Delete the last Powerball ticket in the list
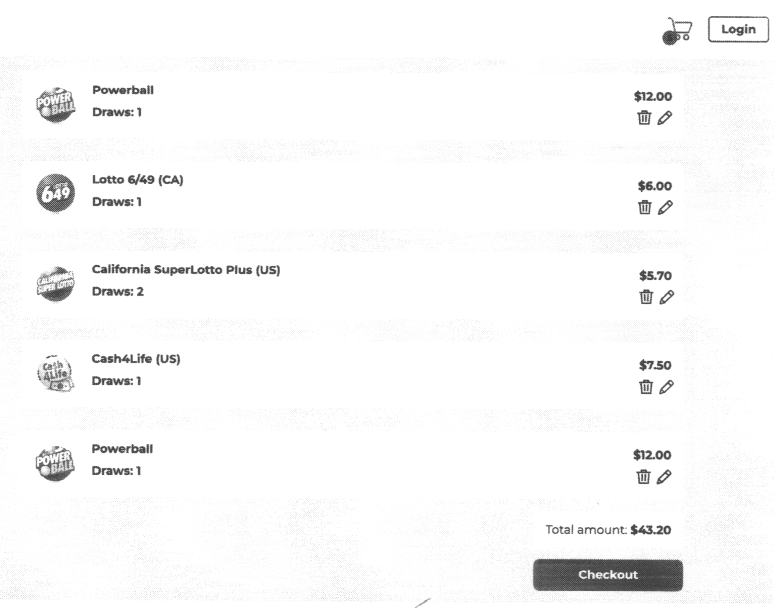The image size is (784, 610). [x=644, y=476]
